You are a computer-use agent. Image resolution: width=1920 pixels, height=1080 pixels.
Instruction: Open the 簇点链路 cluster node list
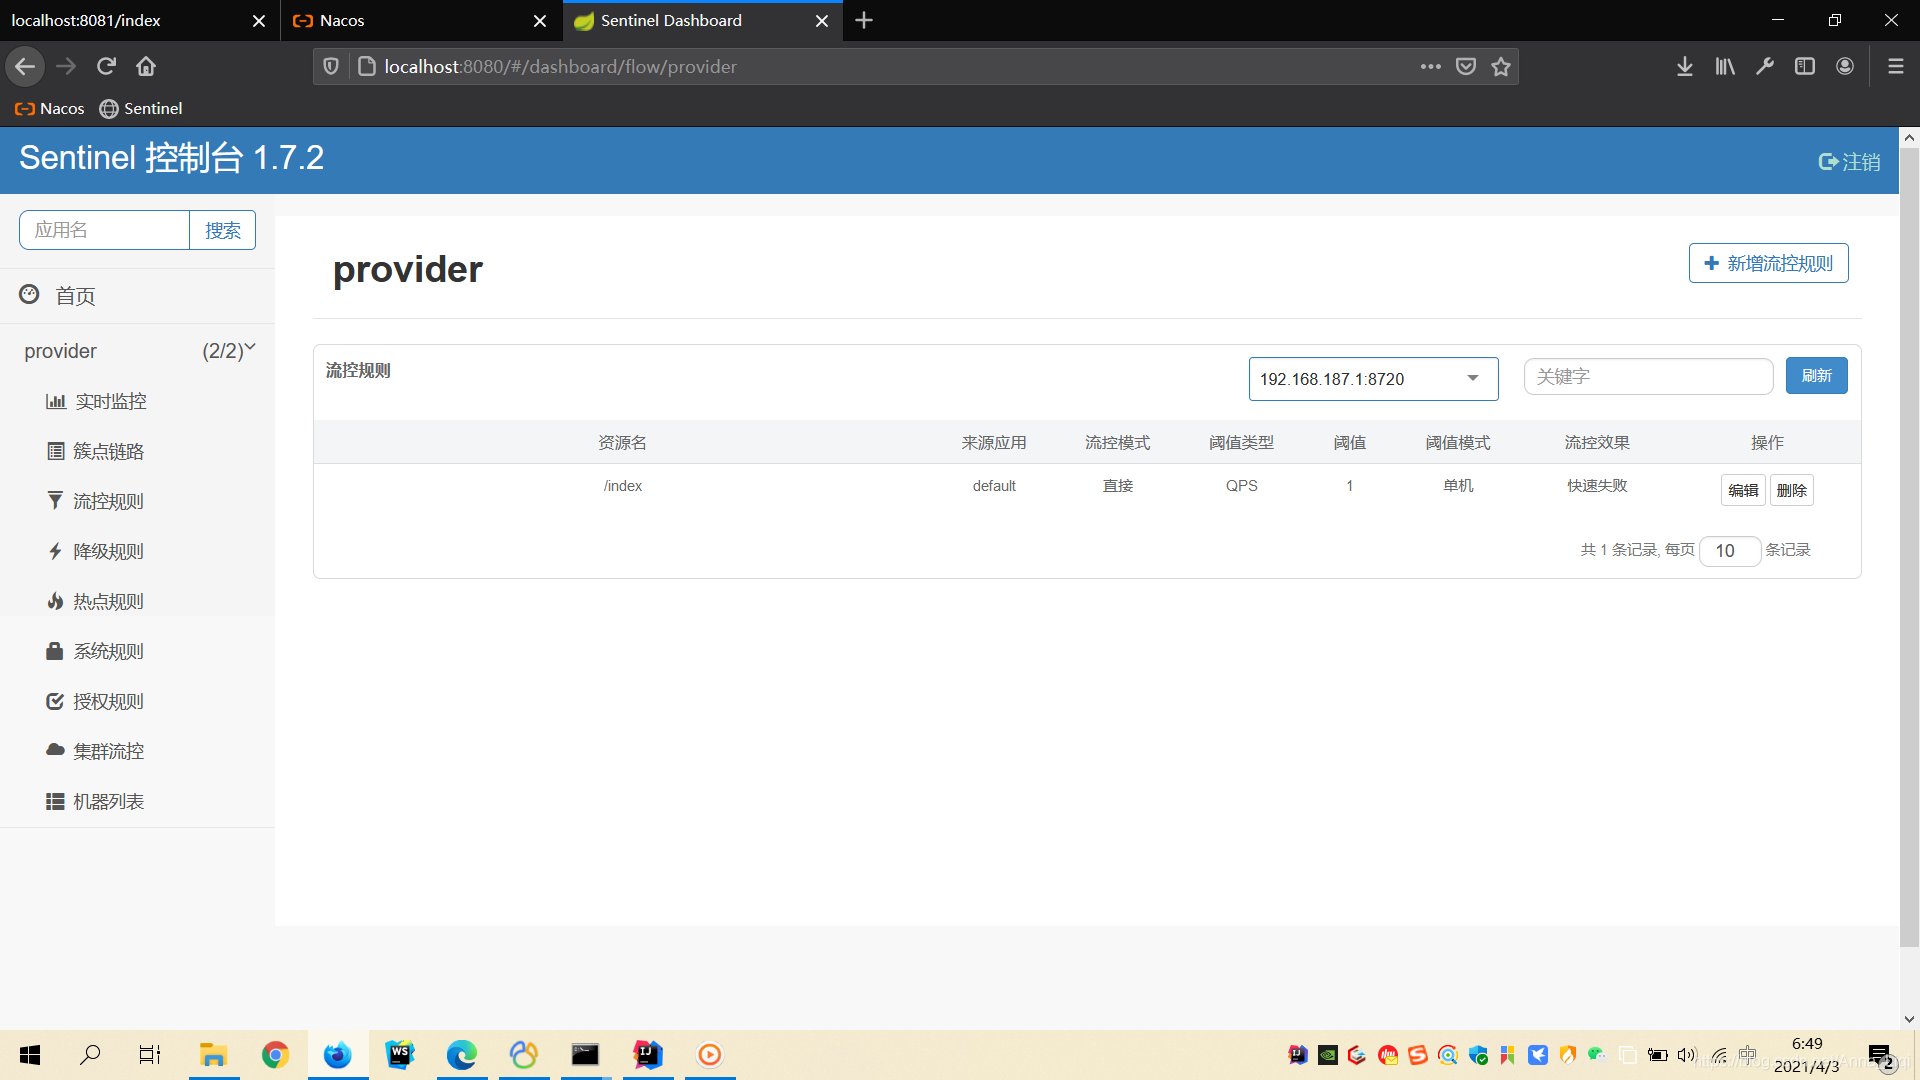[x=96, y=451]
